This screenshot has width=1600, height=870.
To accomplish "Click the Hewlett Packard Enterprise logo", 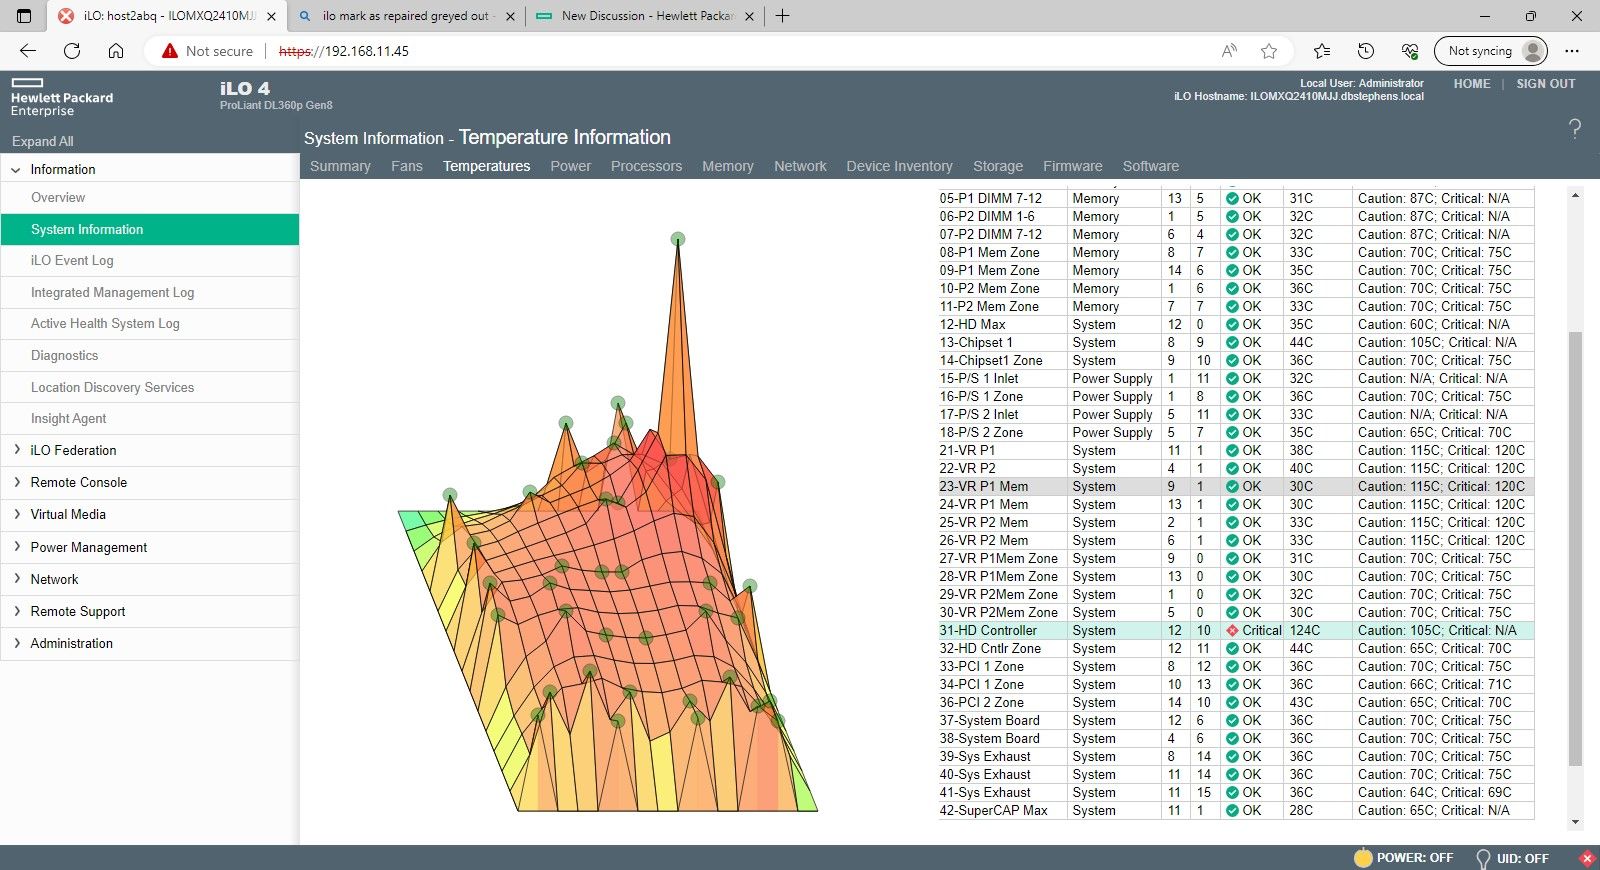I will pos(62,98).
